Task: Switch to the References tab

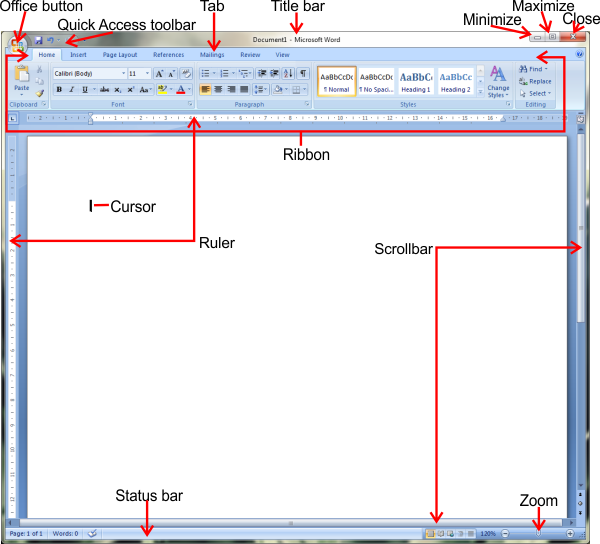Action: click(168, 55)
